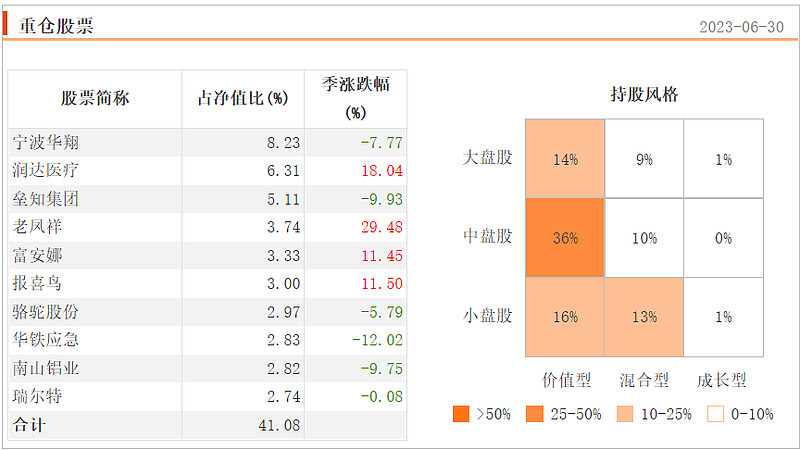Click the 持股风格 chart title

[644, 95]
